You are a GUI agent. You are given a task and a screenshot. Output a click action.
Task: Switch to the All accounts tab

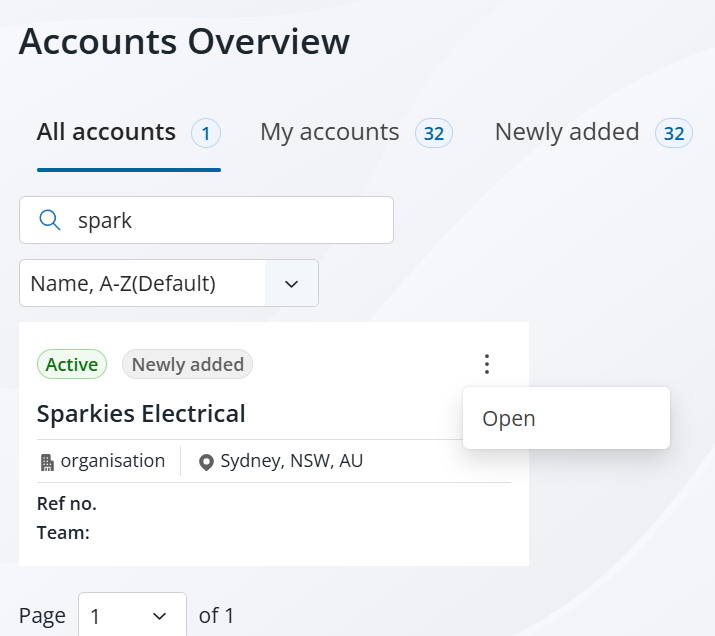tap(106, 132)
